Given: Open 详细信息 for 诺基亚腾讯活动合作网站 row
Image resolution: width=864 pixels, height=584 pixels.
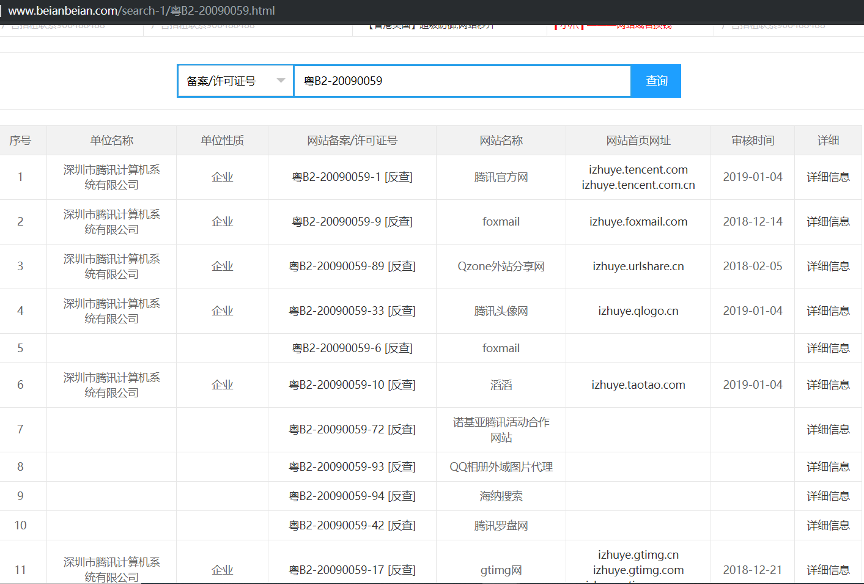Looking at the screenshot, I should coord(828,429).
